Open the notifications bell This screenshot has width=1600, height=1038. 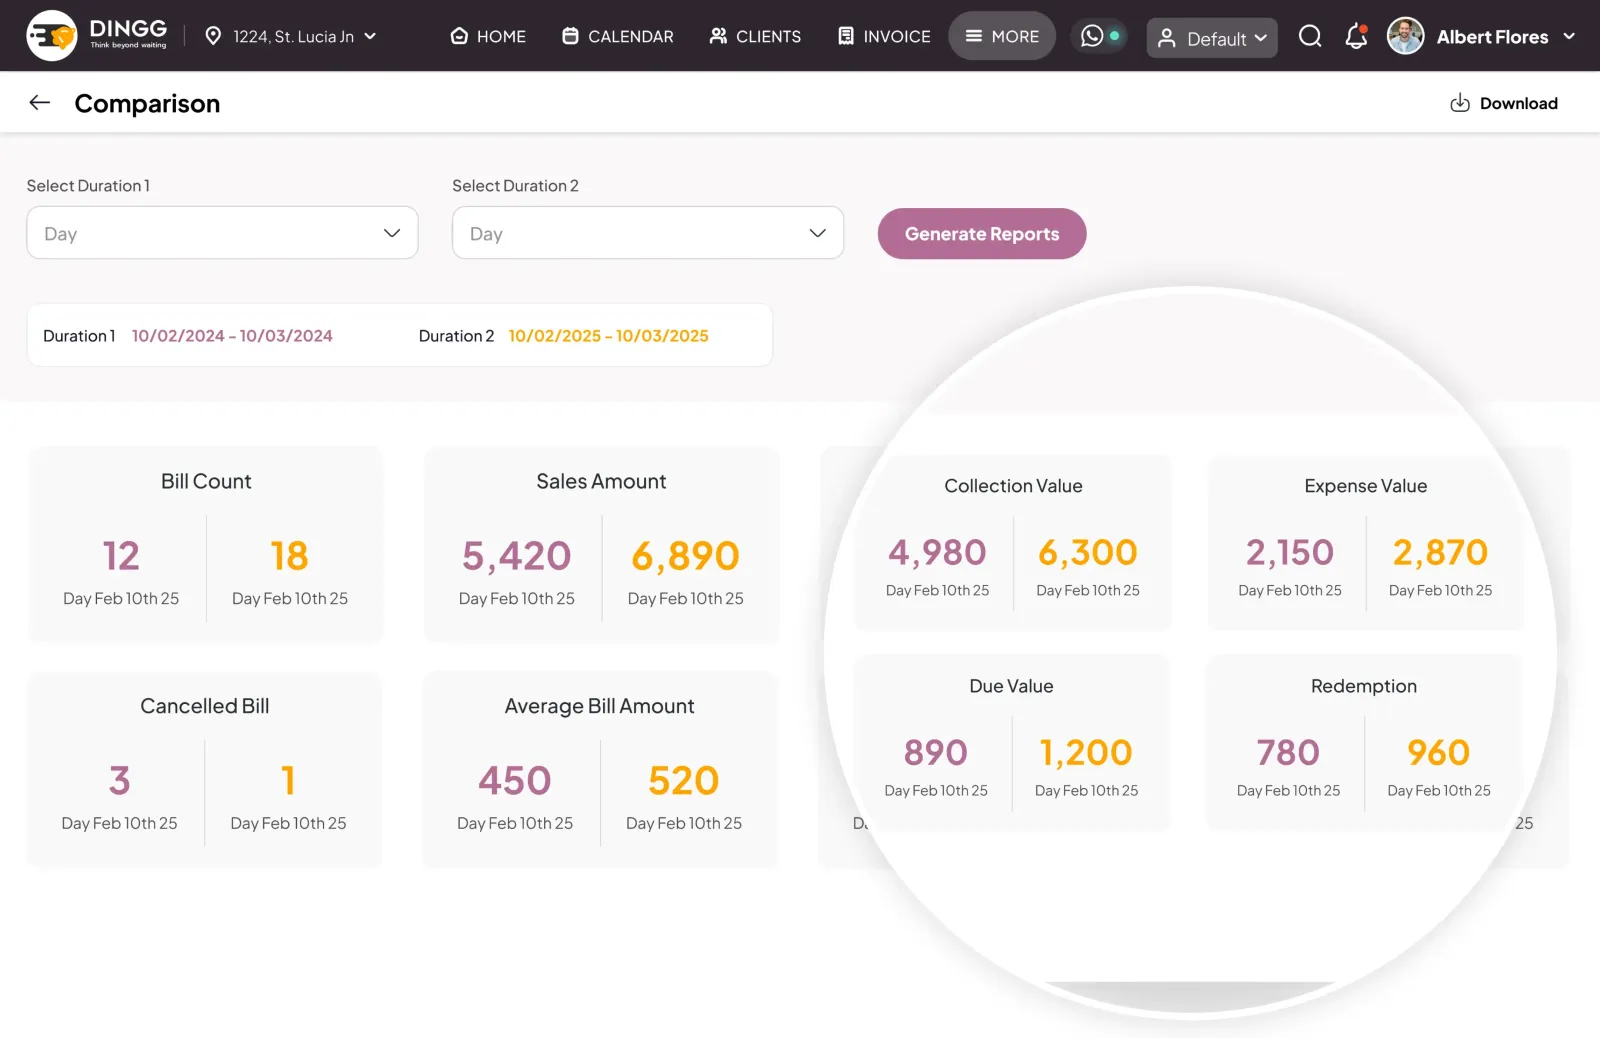pyautogui.click(x=1356, y=36)
